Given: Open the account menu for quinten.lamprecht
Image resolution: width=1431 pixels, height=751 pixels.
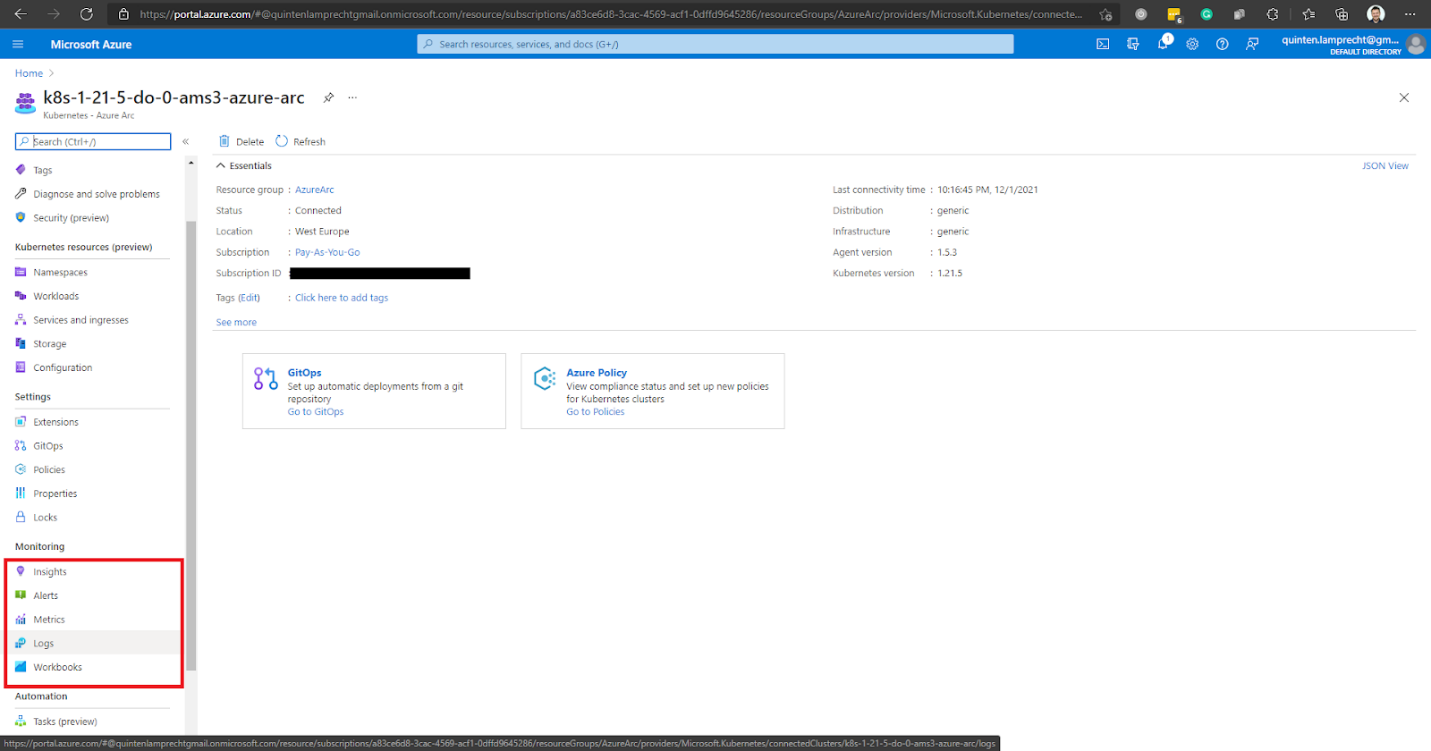Looking at the screenshot, I should pos(1353,44).
